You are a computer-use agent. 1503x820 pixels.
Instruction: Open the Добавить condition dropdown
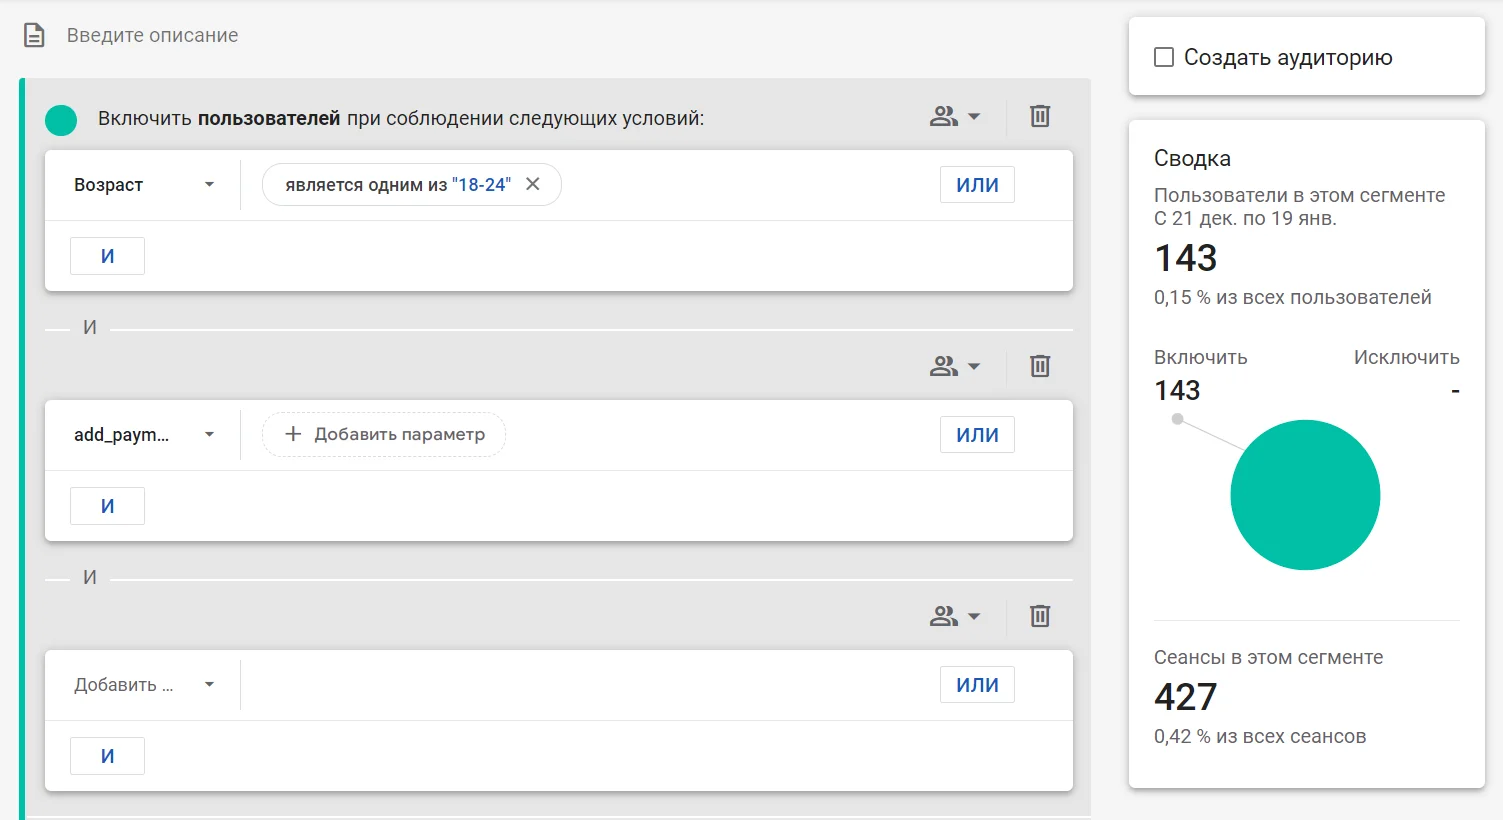(x=143, y=685)
